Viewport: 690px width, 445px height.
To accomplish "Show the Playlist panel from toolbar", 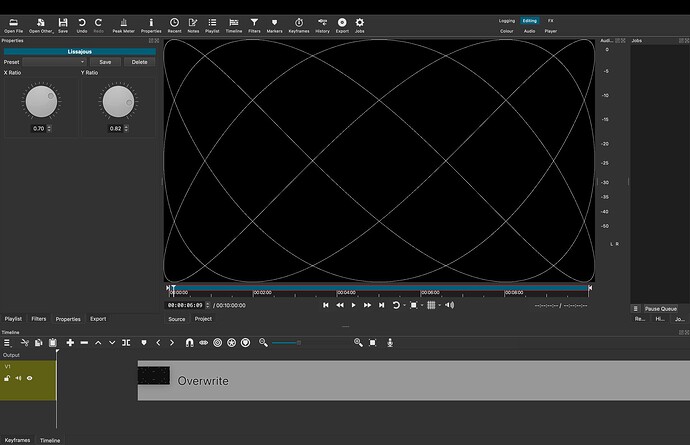I will 212,26.
